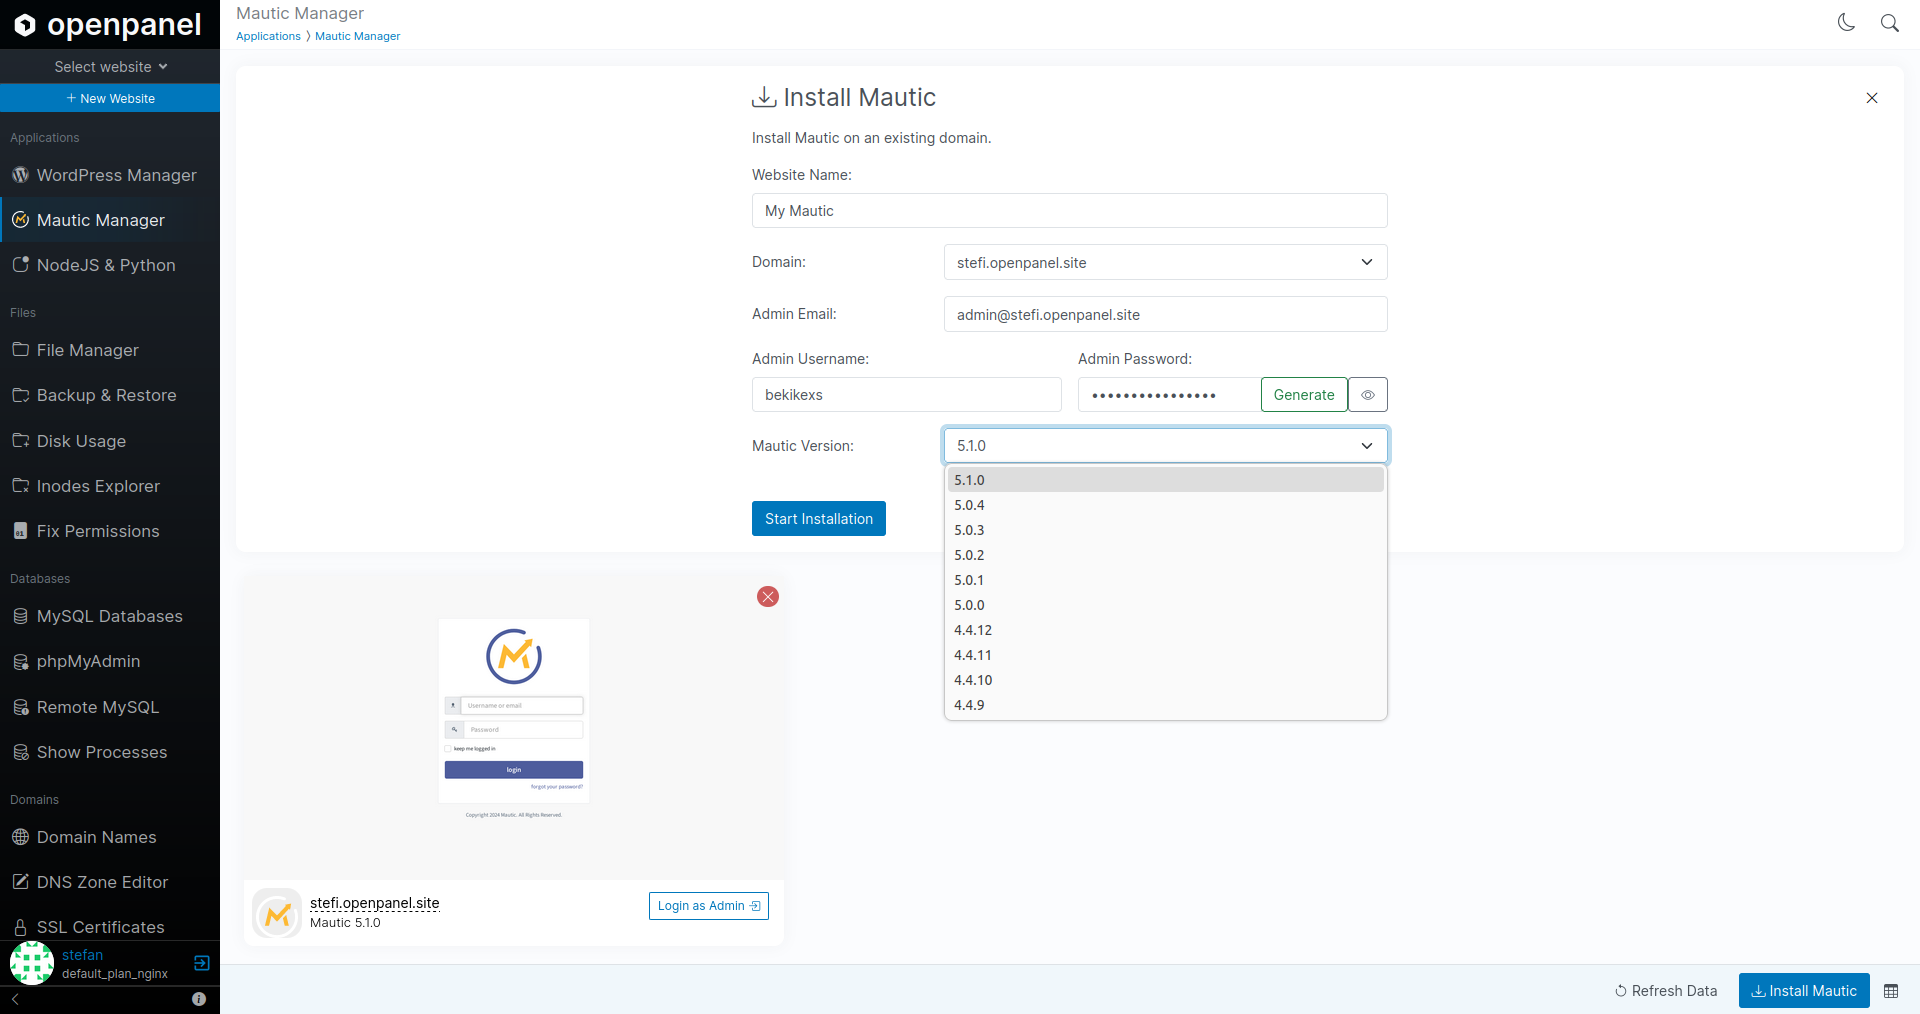This screenshot has width=1920, height=1014.
Task: Click the info icon at sidebar bottom
Action: (x=199, y=999)
